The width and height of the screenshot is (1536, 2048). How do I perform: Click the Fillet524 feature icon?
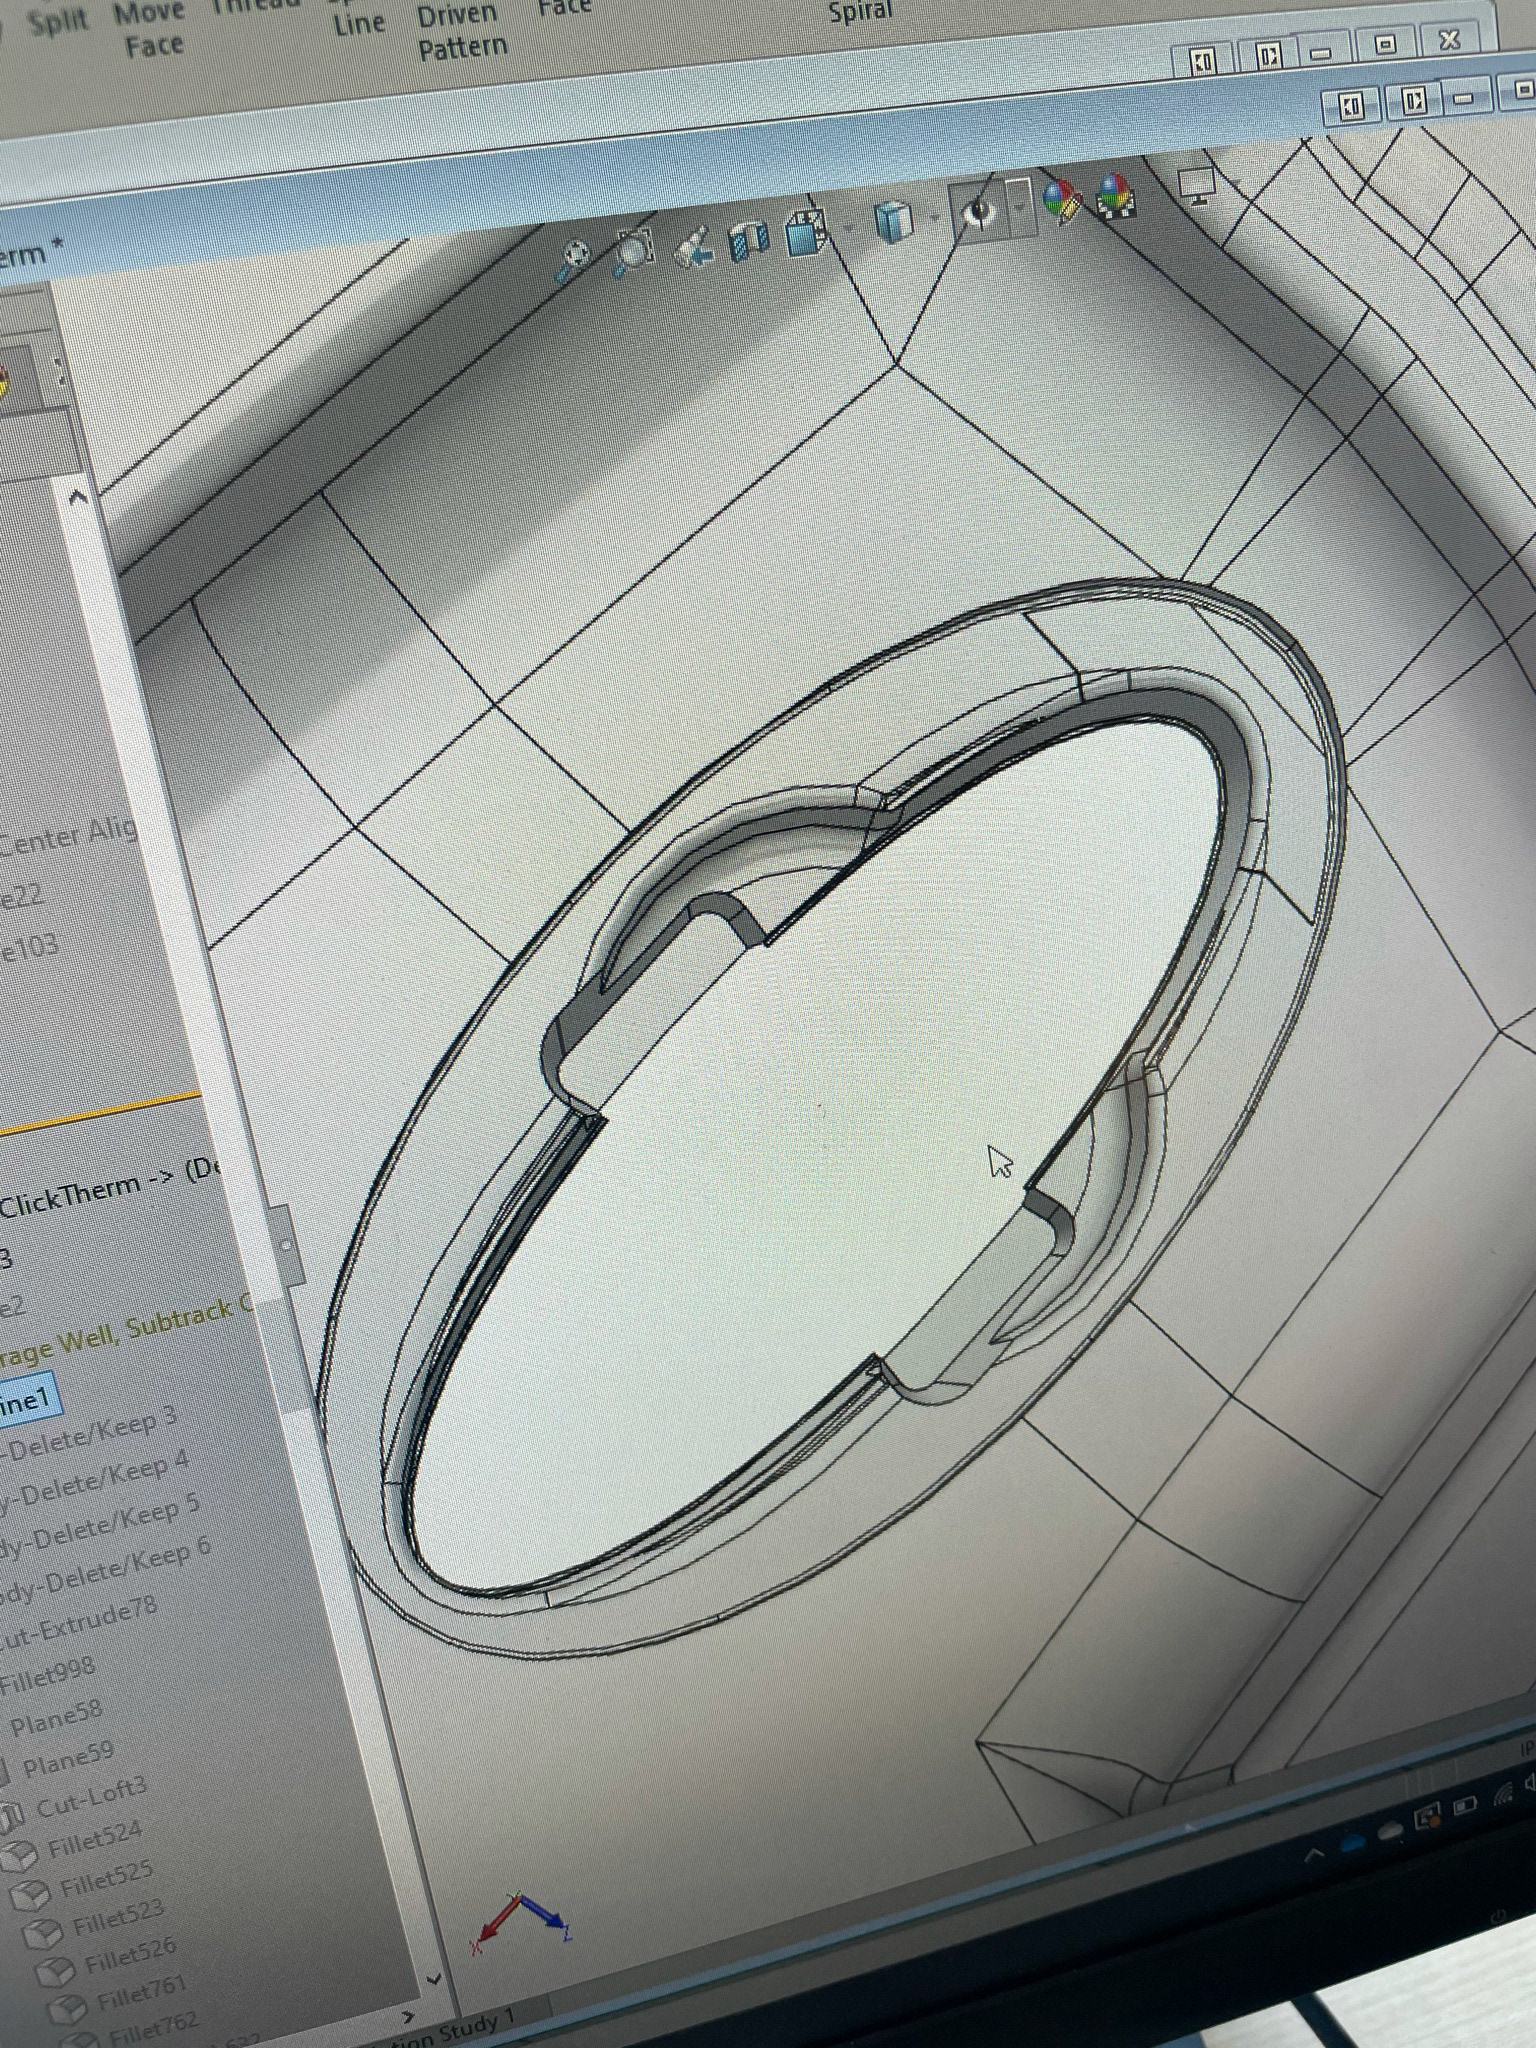[x=20, y=1859]
